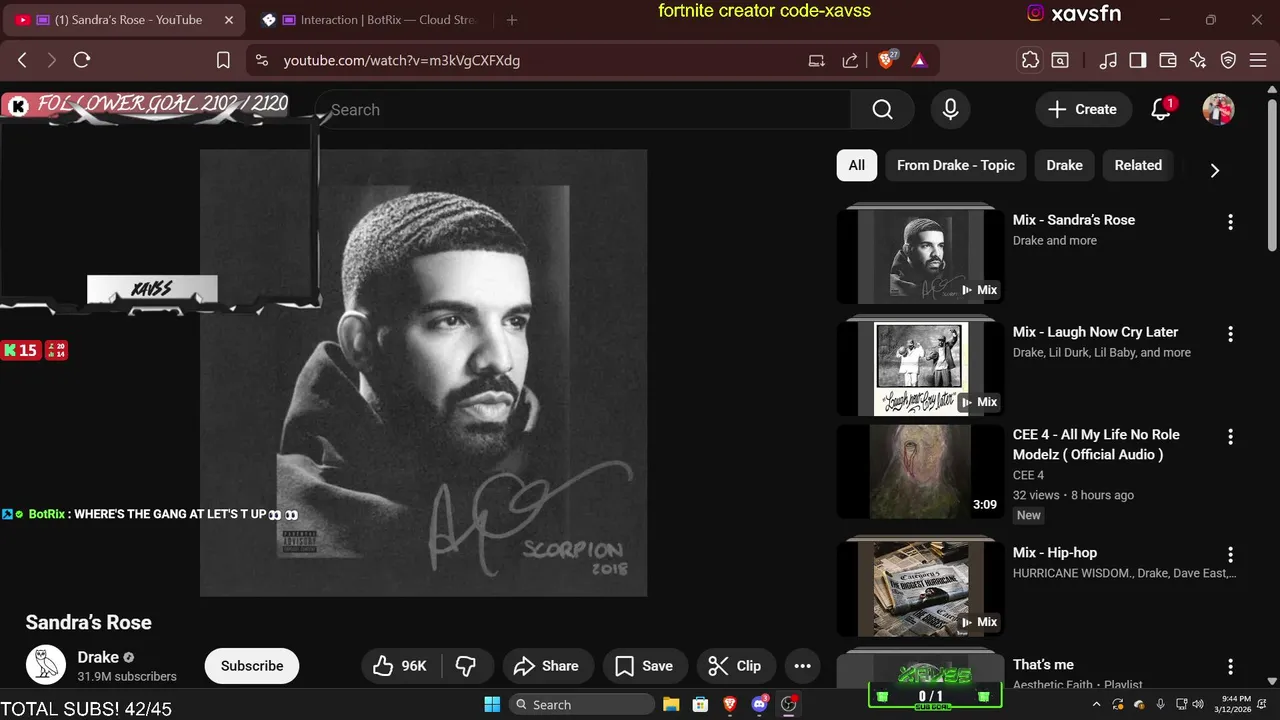Click the Create button
The image size is (1280, 720).
1083,110
